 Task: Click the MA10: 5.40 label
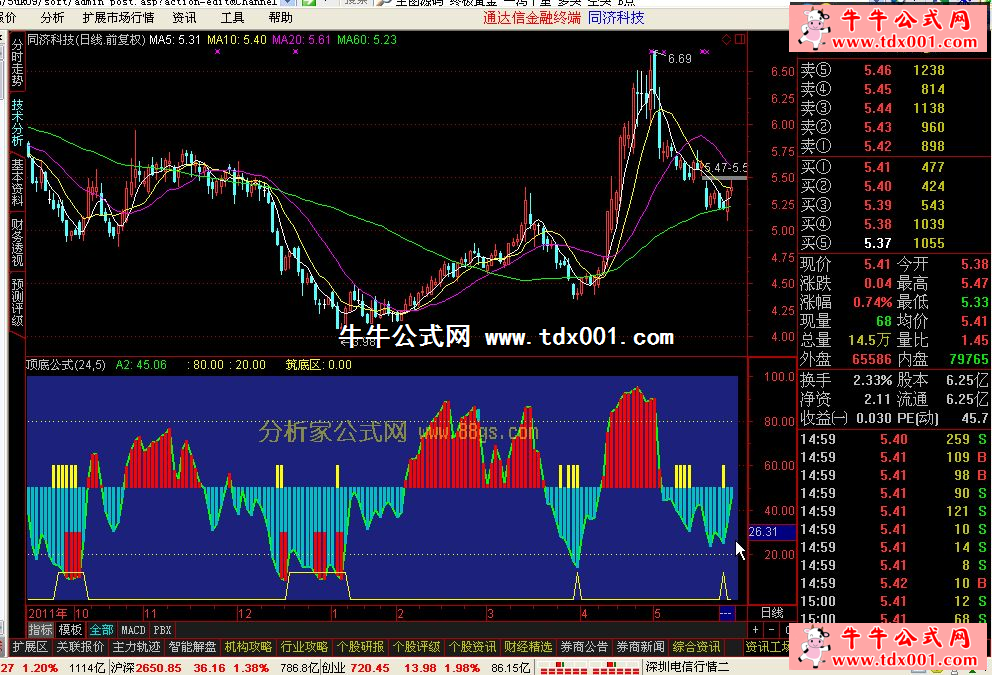coord(237,40)
